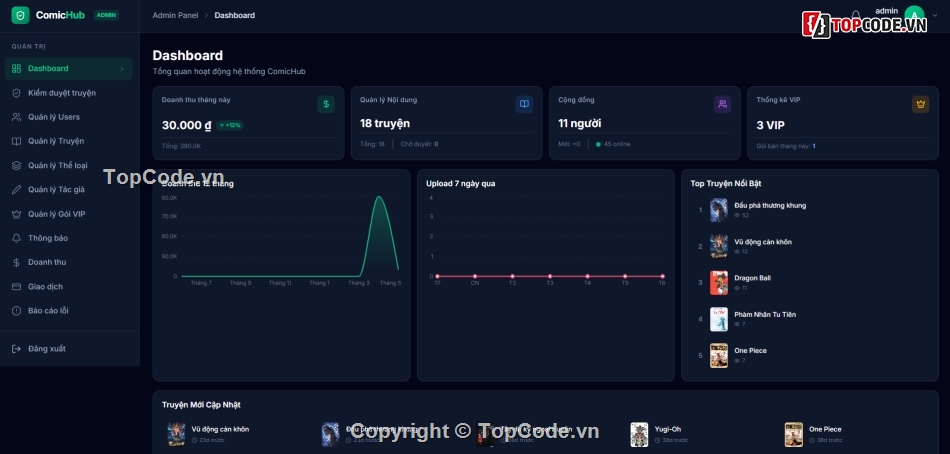Click the 18 truyện value
The height and width of the screenshot is (454, 950).
pos(385,124)
